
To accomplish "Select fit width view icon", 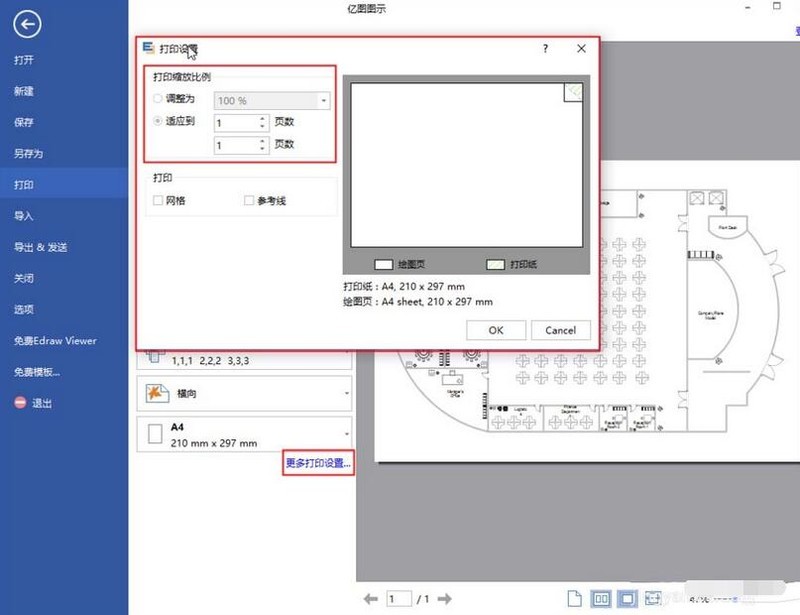I will click(653, 599).
